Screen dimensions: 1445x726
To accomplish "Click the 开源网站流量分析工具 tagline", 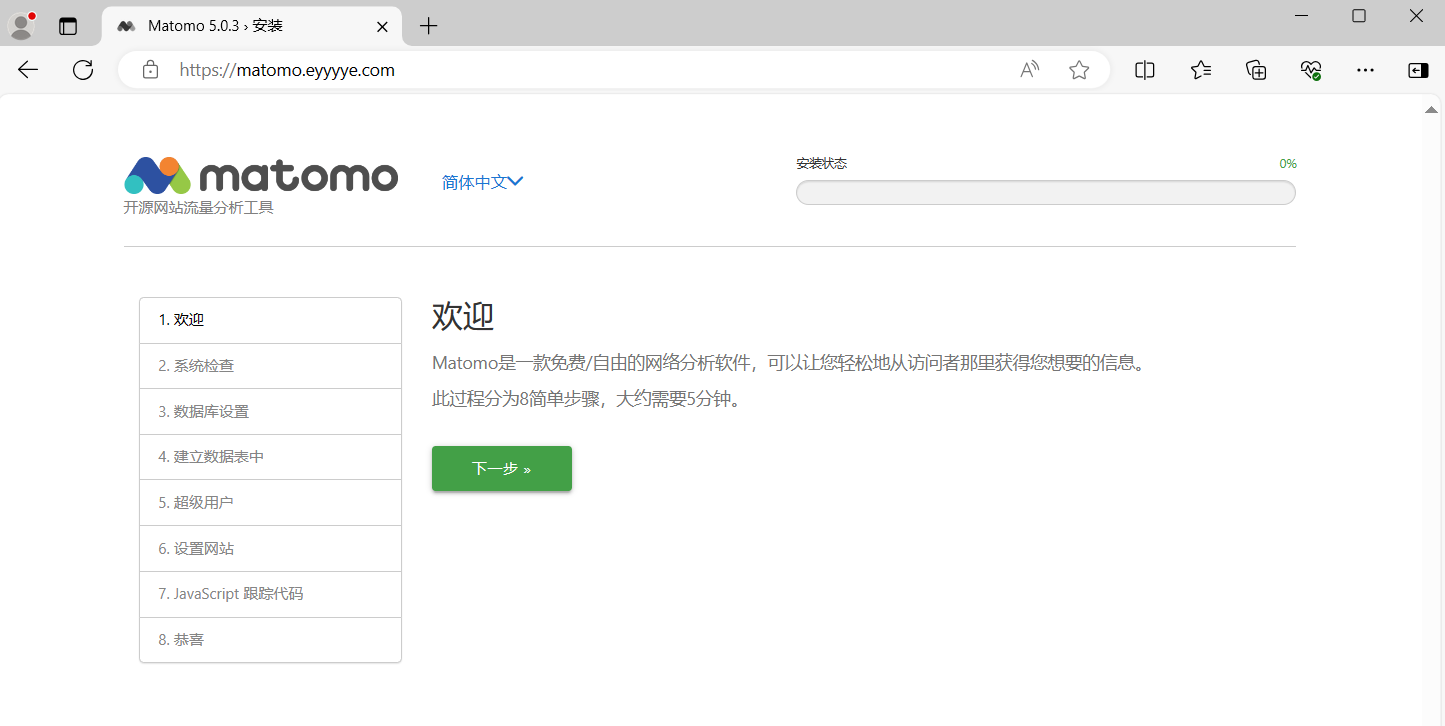I will [x=199, y=208].
